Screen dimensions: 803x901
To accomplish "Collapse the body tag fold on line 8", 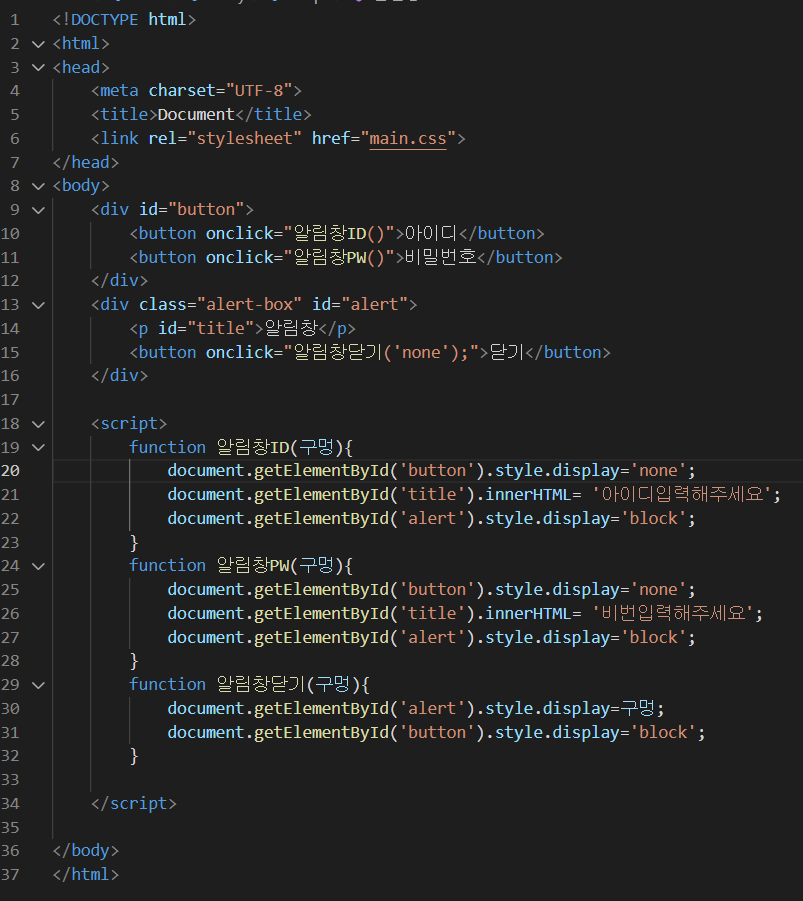I will click(38, 186).
